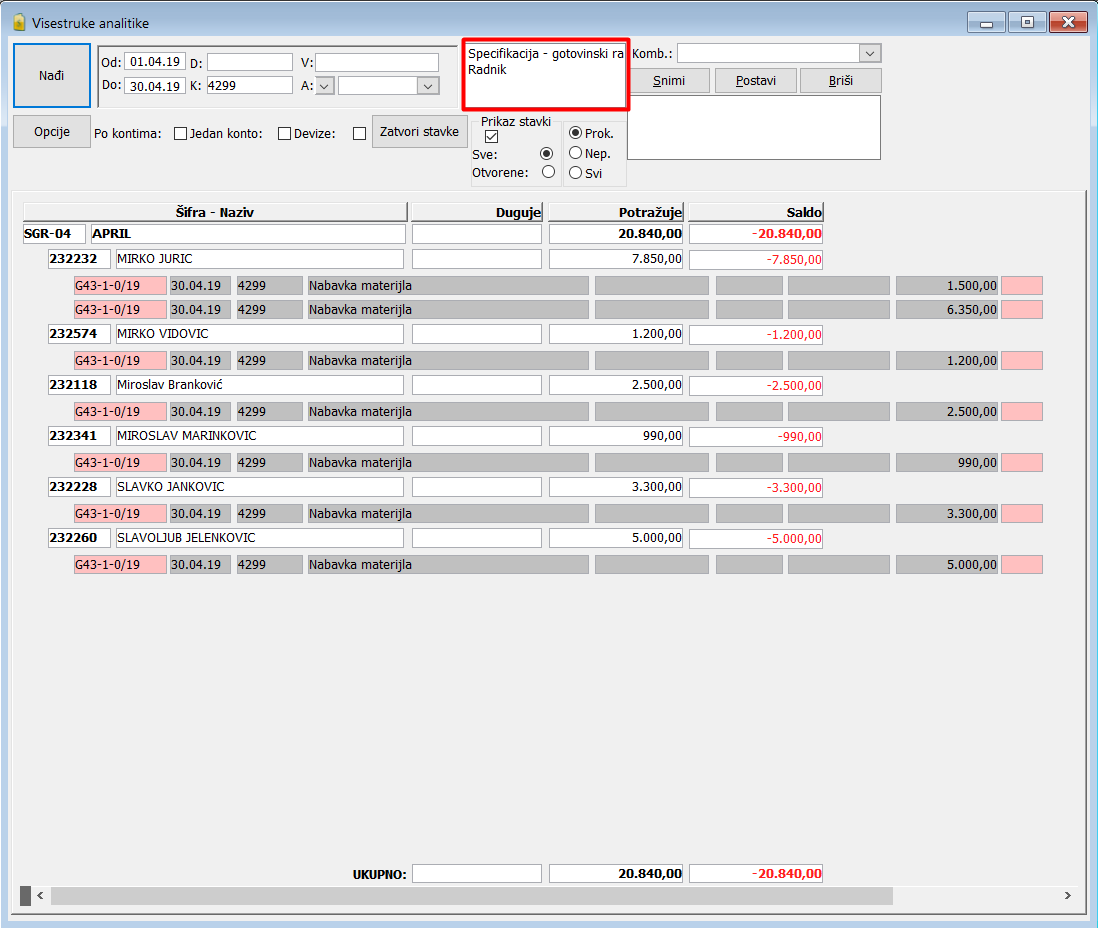Click the pink status cell of 1.500,00 row

point(1022,285)
